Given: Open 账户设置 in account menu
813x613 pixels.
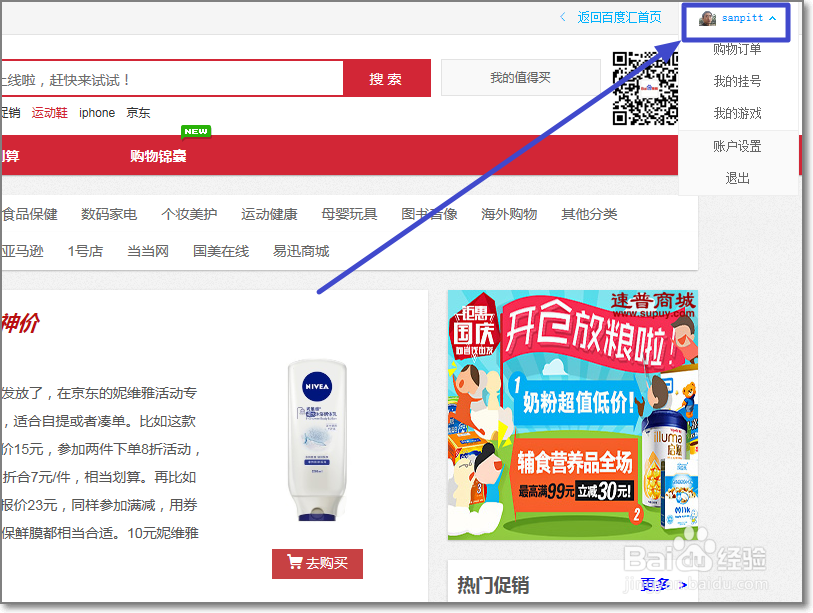Looking at the screenshot, I should coord(737,146).
